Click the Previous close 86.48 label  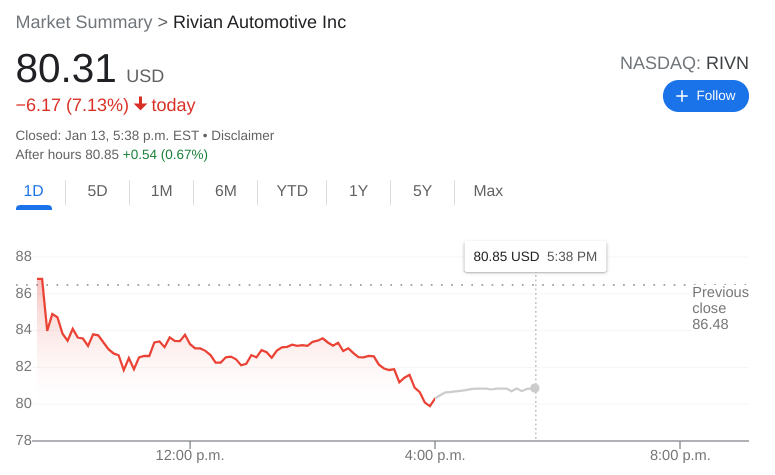click(x=720, y=308)
